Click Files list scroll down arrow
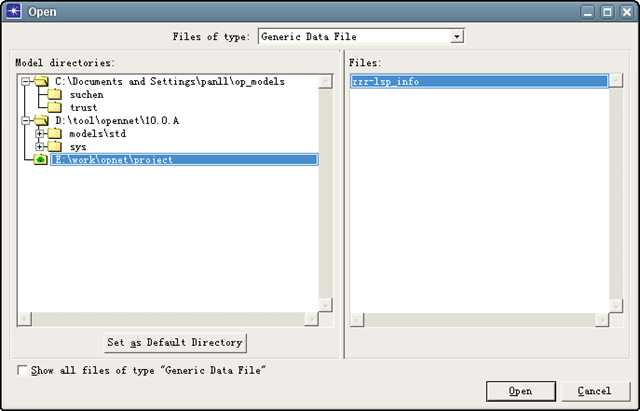This screenshot has height=411, width=640. pyautogui.click(x=616, y=306)
